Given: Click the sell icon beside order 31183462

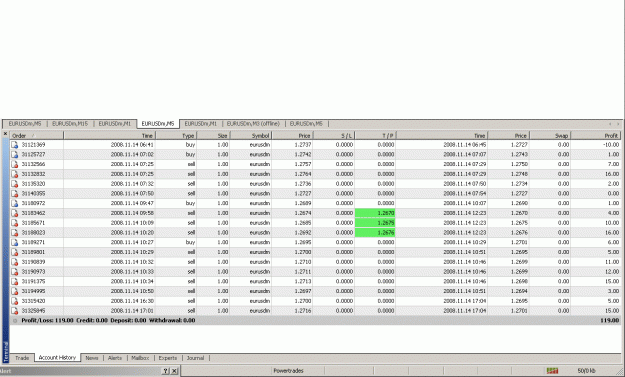Looking at the screenshot, I should point(15,213).
